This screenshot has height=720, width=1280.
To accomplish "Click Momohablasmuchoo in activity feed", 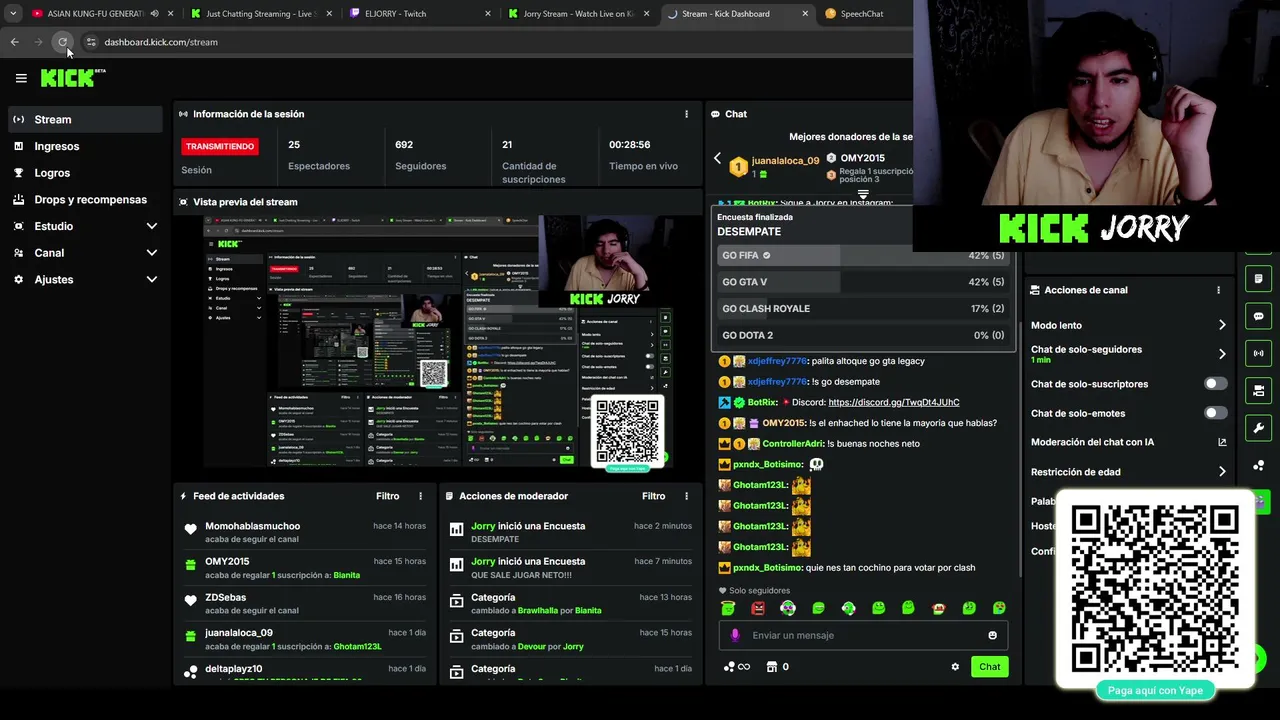I will (252, 526).
